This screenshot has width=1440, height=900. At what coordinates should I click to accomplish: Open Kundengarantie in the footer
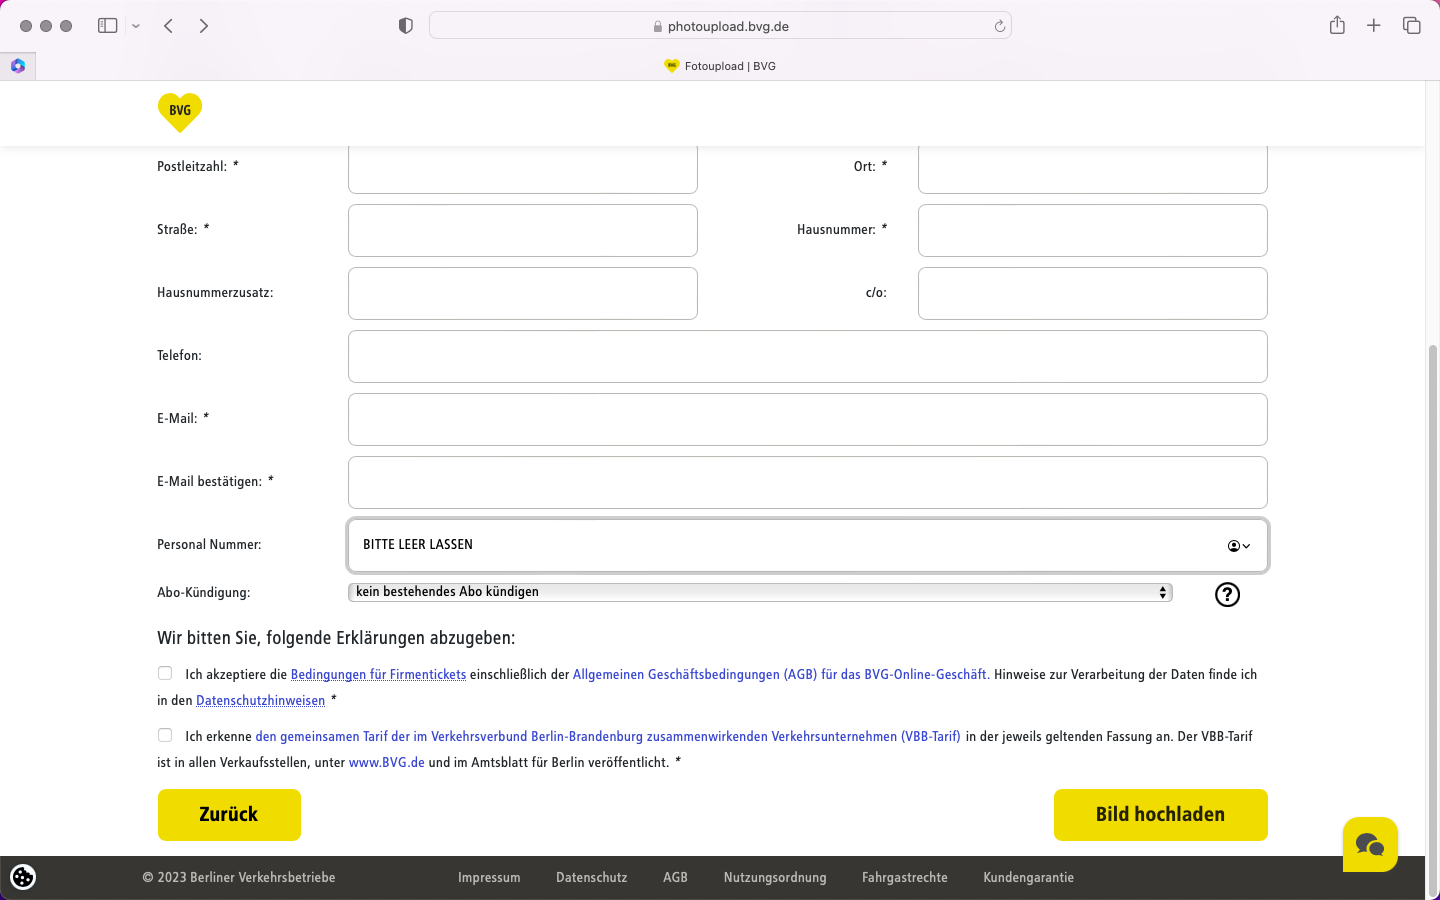click(1029, 878)
